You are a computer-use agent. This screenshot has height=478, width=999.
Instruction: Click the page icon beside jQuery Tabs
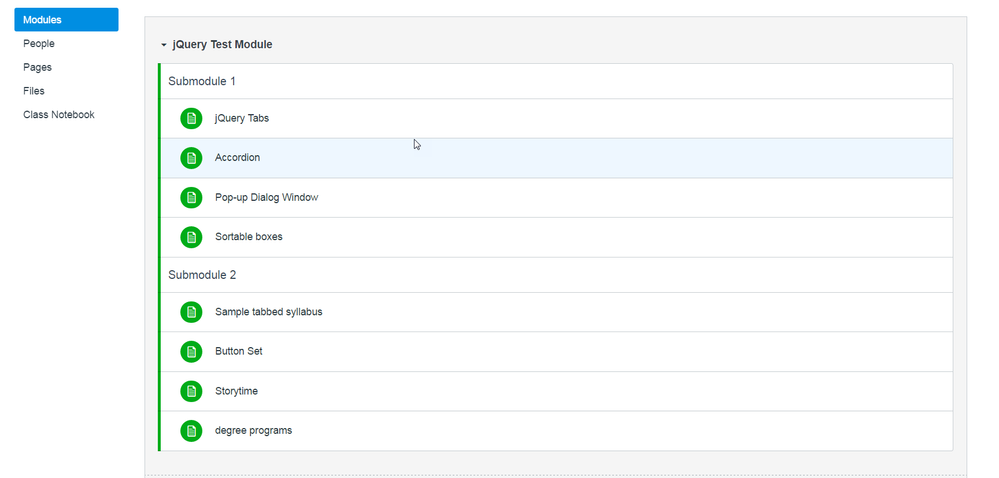point(191,118)
